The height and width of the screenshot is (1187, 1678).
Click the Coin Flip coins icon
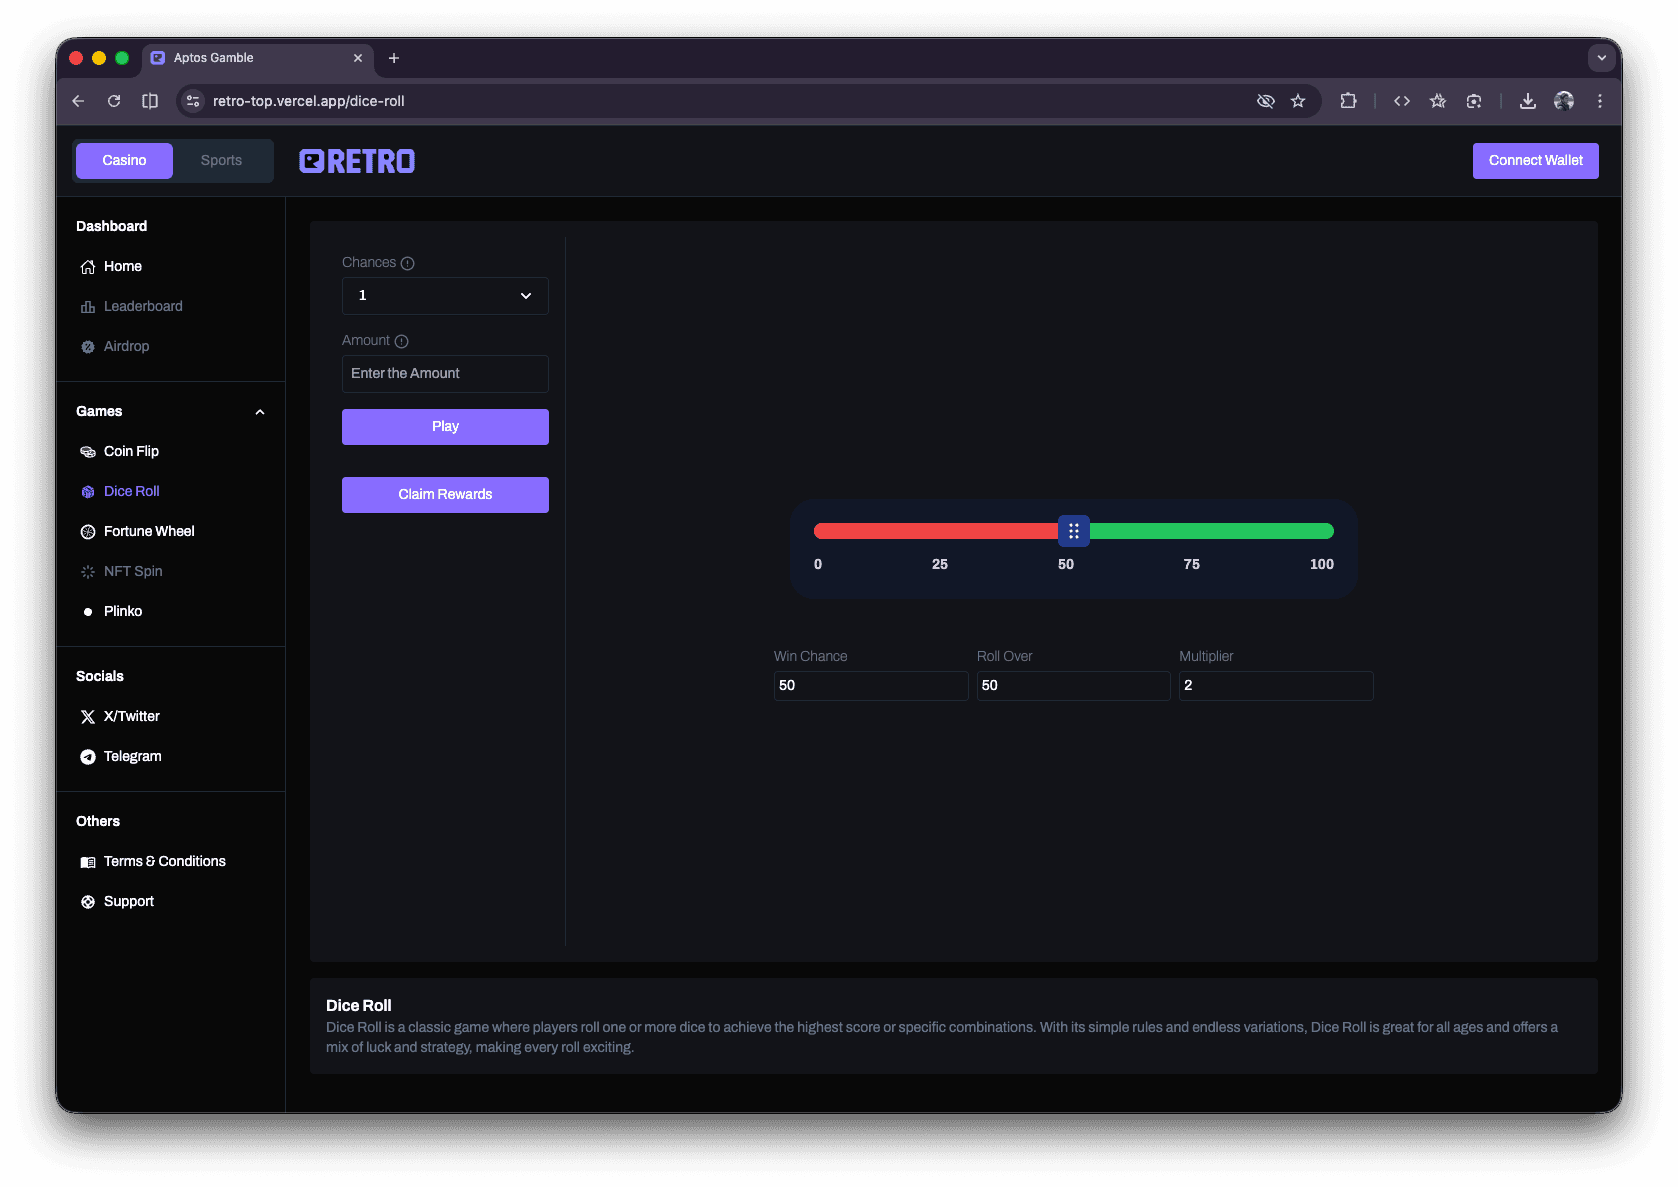[x=88, y=452]
